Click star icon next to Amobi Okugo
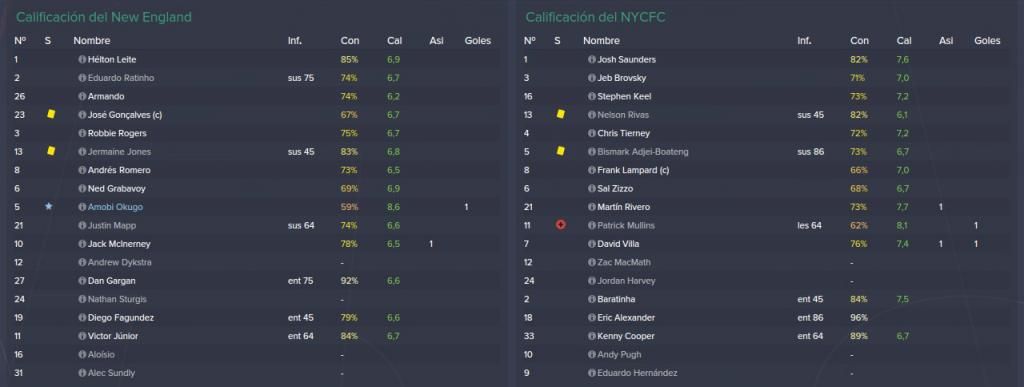 (x=48, y=207)
